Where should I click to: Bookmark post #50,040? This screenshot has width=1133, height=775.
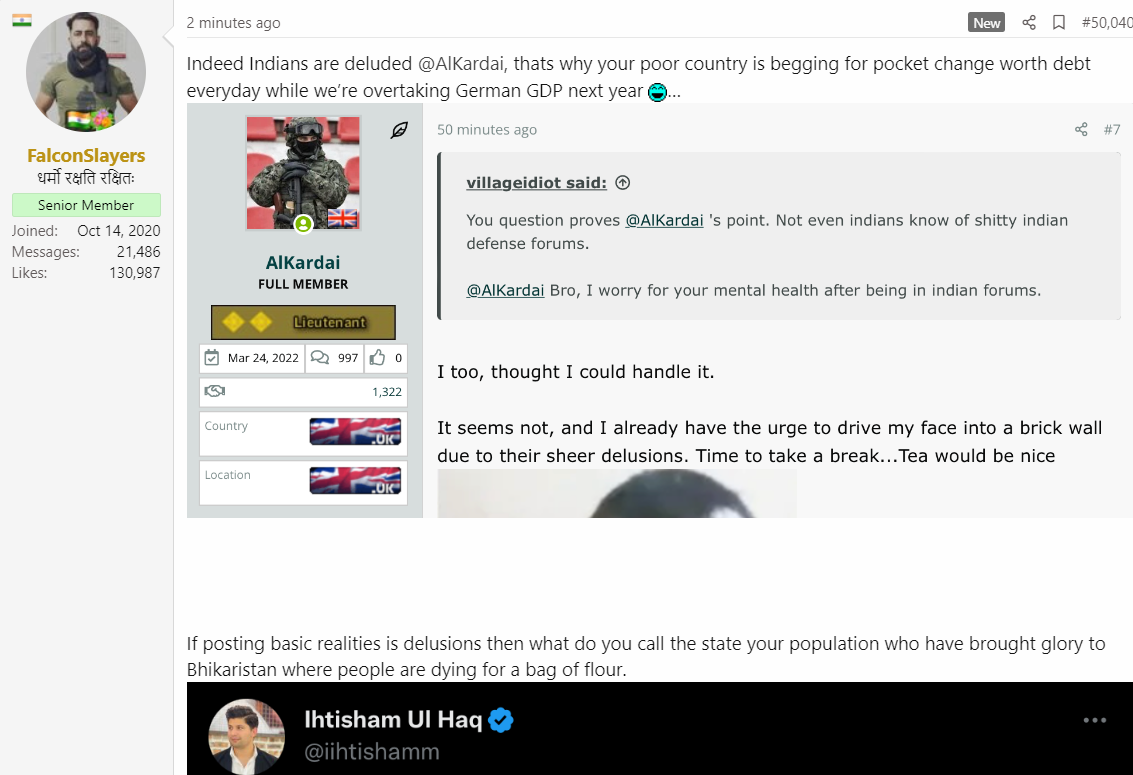click(x=1059, y=22)
